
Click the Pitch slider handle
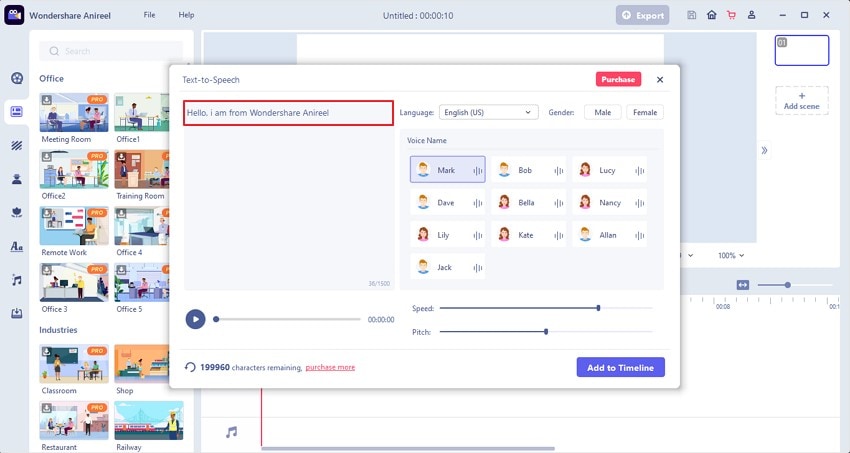click(x=546, y=331)
